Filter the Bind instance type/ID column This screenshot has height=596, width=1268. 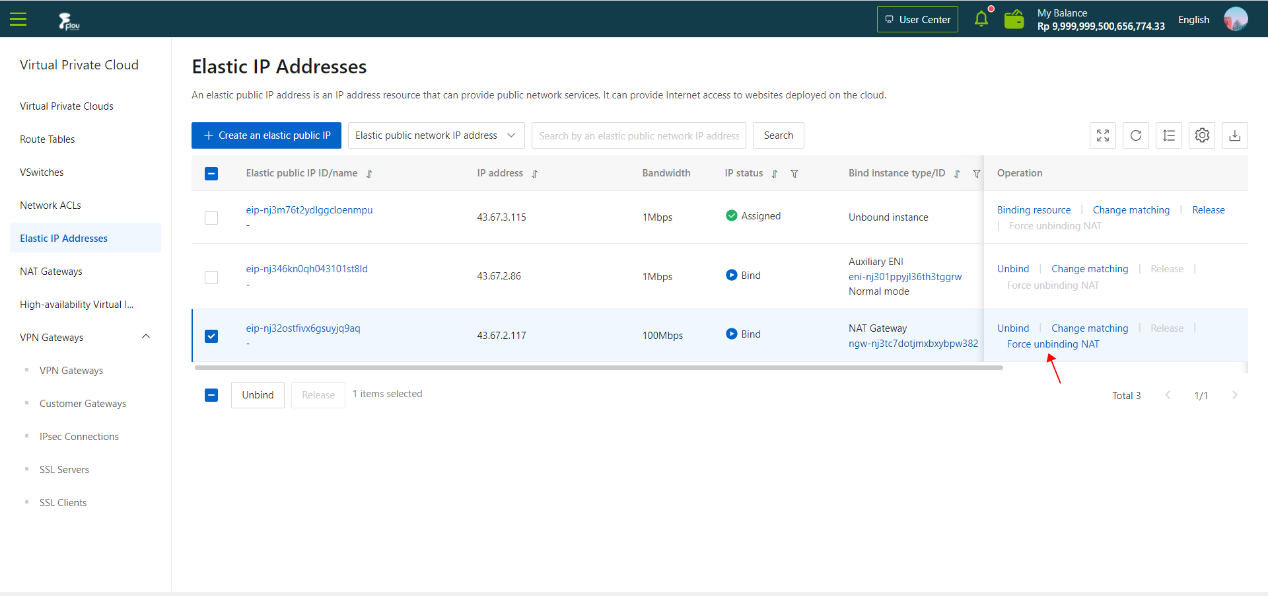pyautogui.click(x=976, y=174)
